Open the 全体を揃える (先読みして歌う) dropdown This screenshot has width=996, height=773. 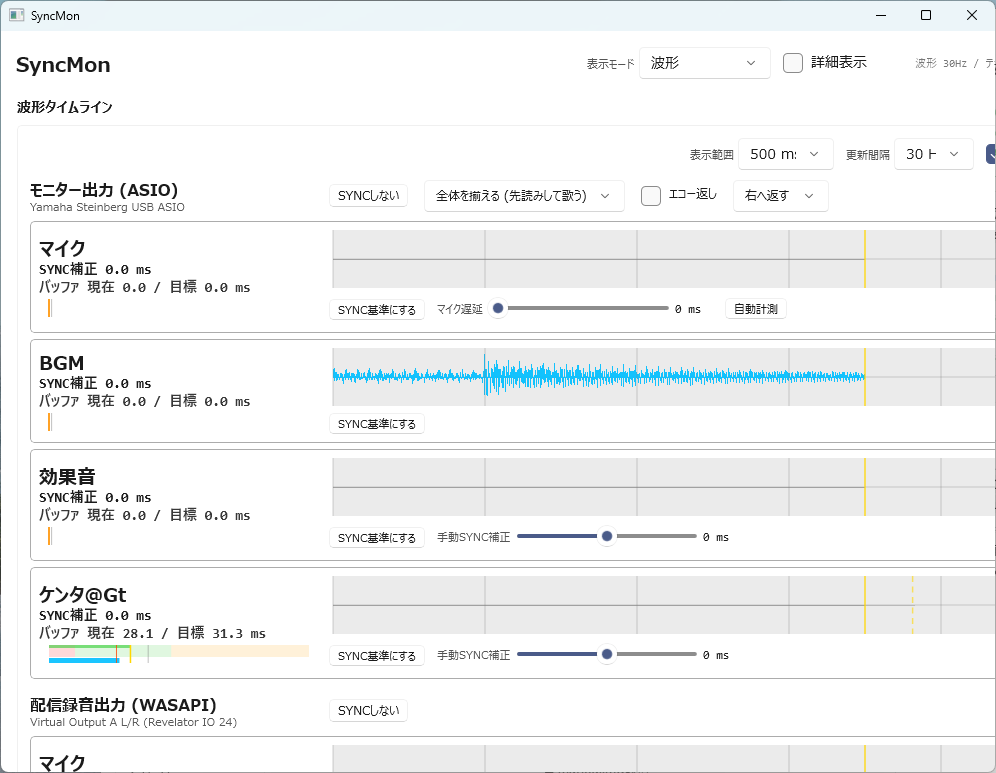tap(524, 196)
